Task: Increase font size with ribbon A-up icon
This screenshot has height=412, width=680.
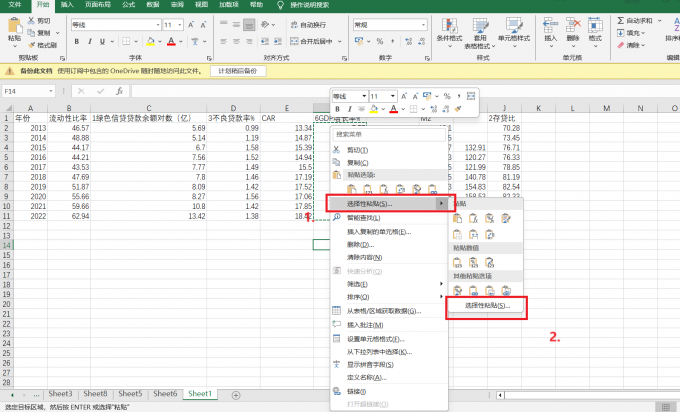Action: click(x=191, y=25)
